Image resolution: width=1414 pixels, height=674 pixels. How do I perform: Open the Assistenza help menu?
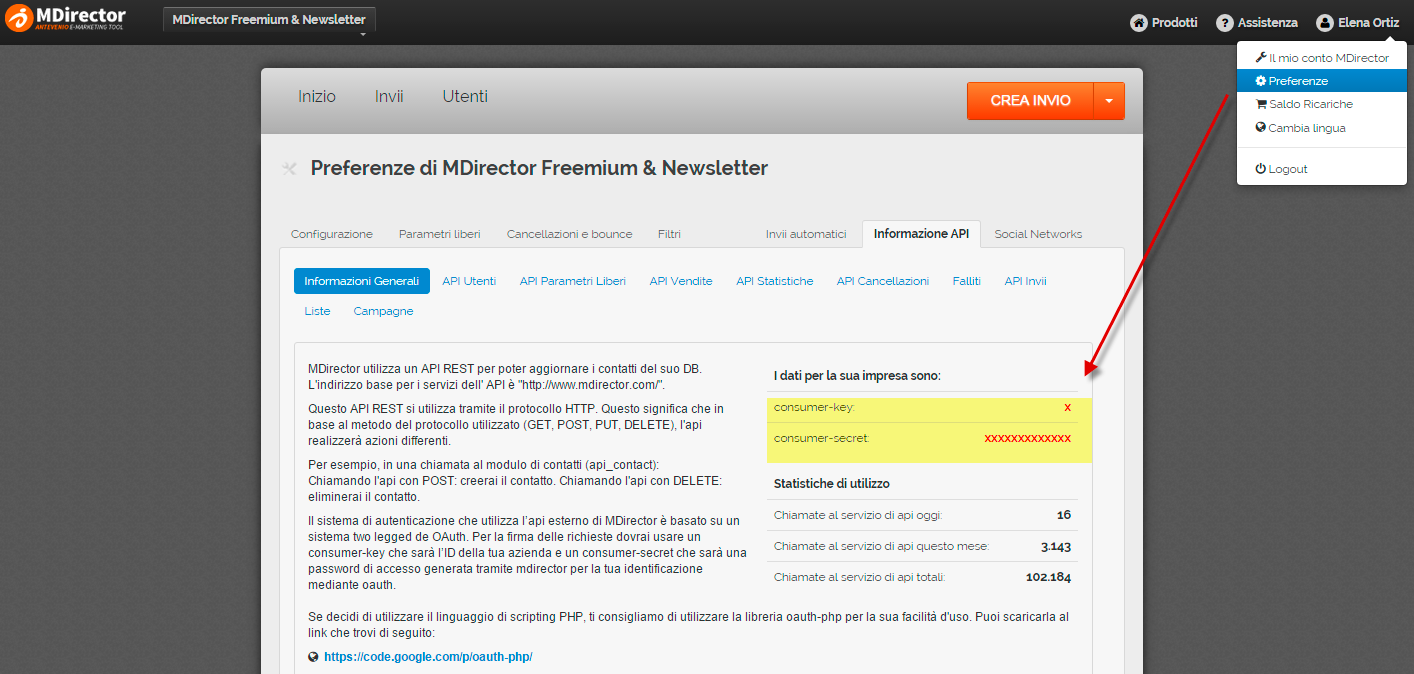(1257, 22)
